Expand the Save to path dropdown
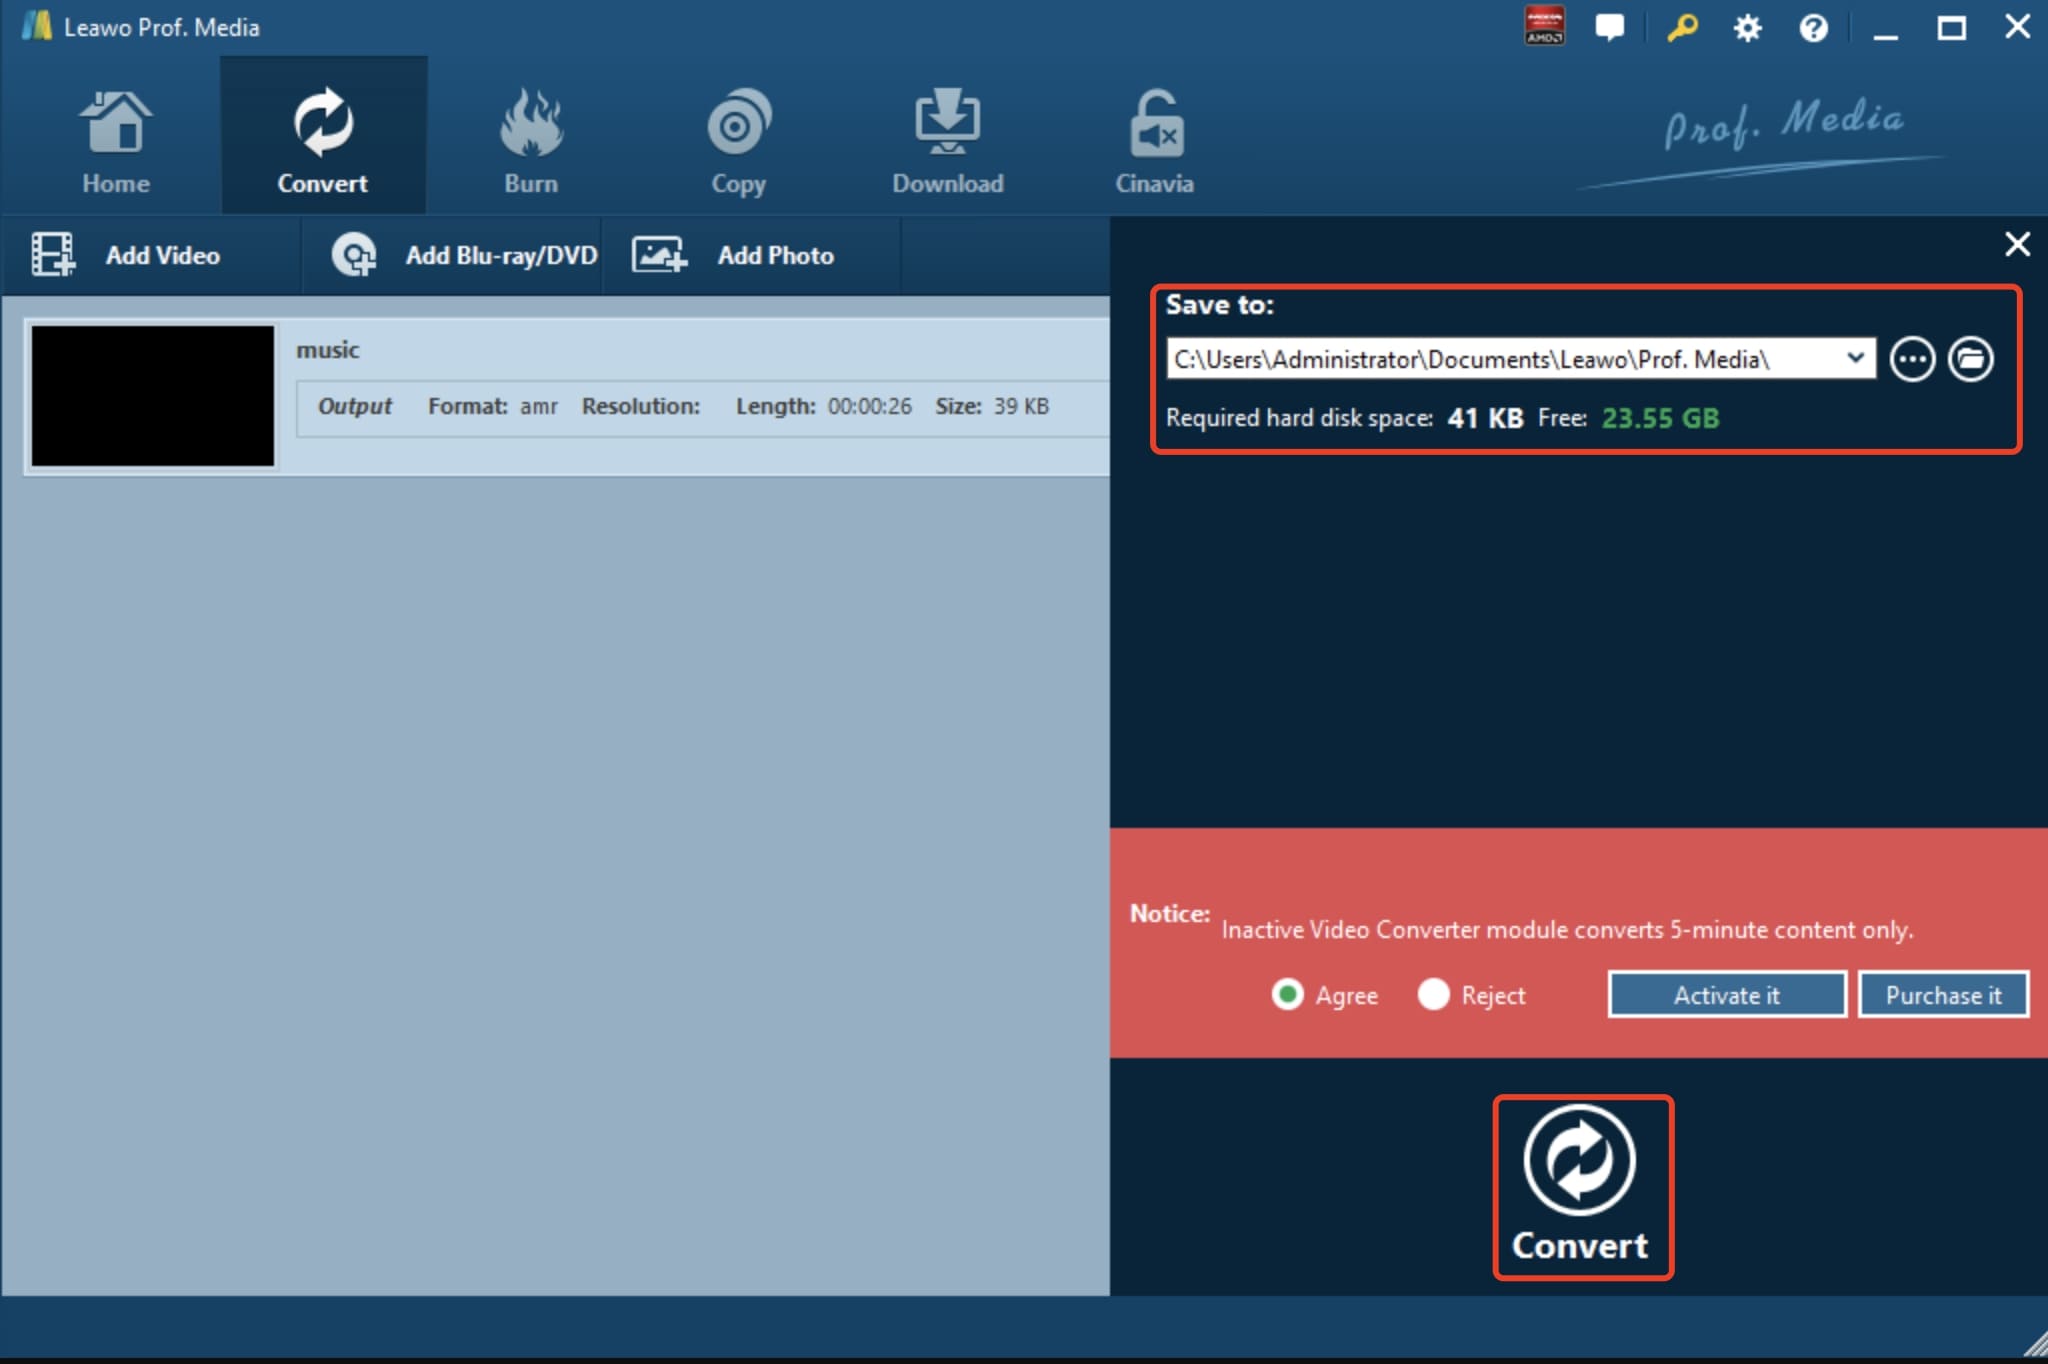This screenshot has height=1364, width=2048. point(1855,358)
